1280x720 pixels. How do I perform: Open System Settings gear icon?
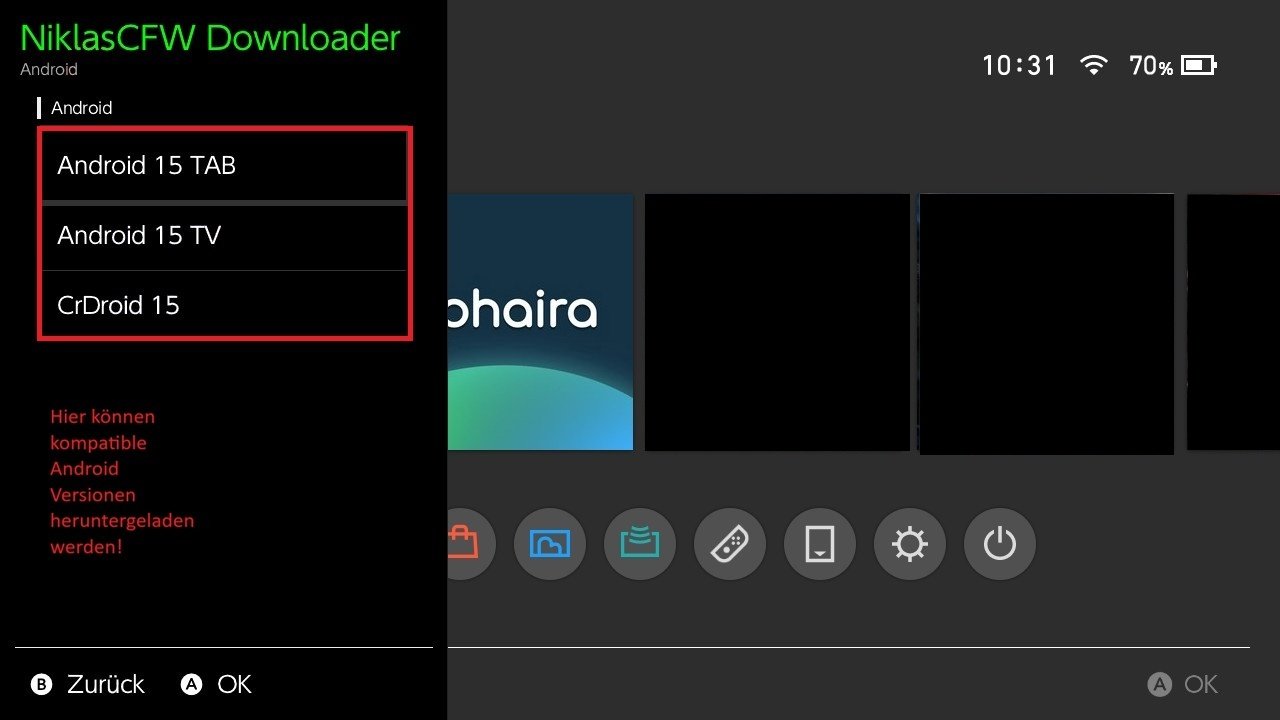(910, 544)
